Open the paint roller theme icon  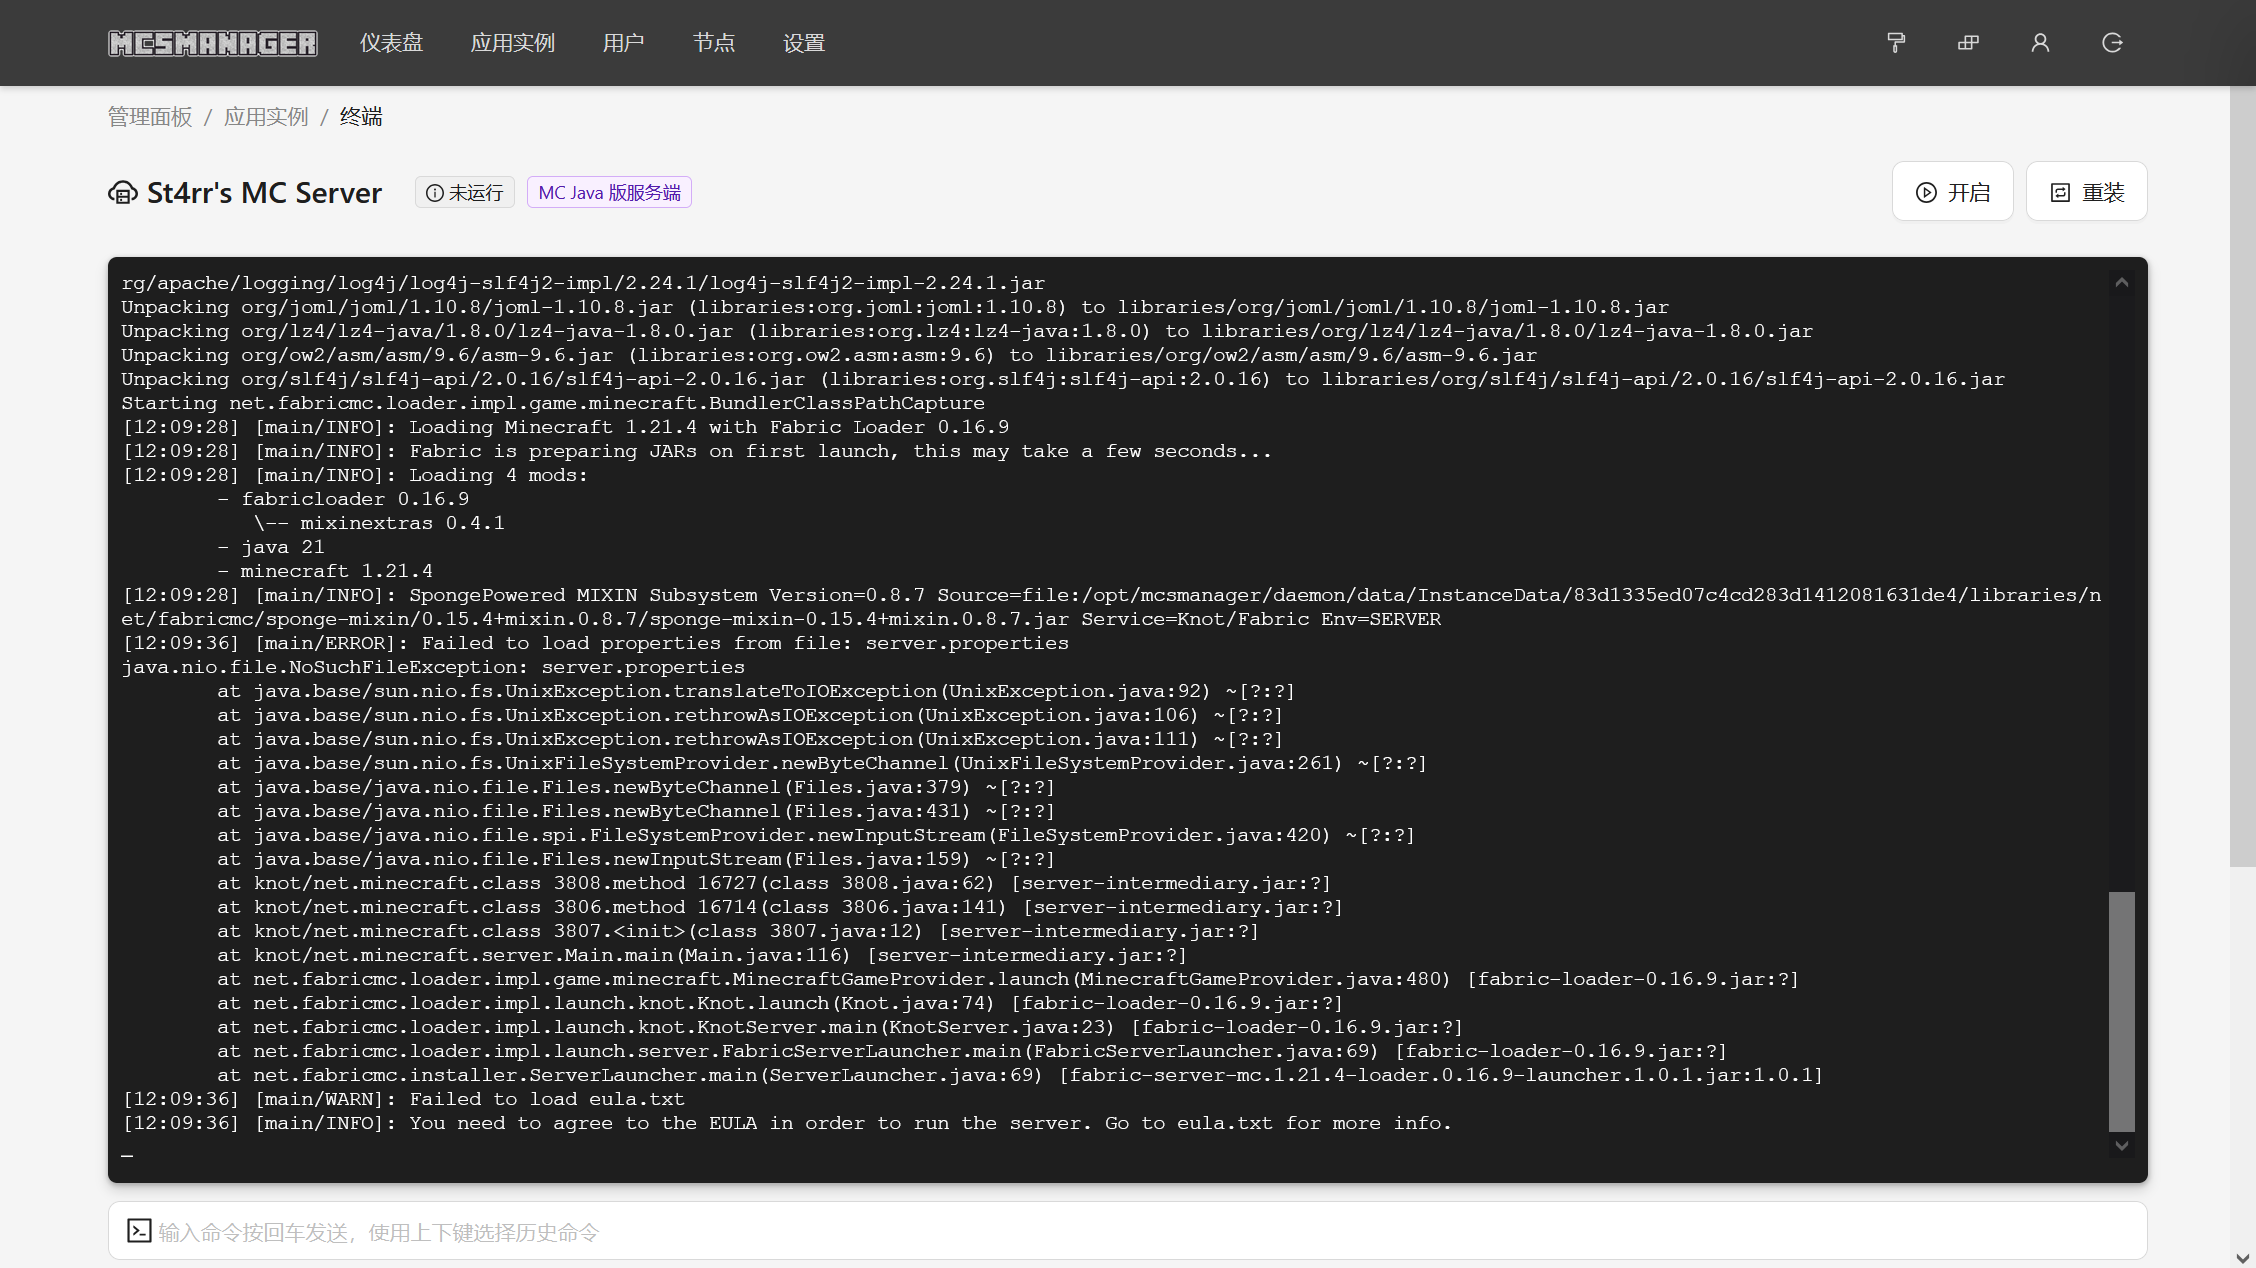(x=1896, y=43)
